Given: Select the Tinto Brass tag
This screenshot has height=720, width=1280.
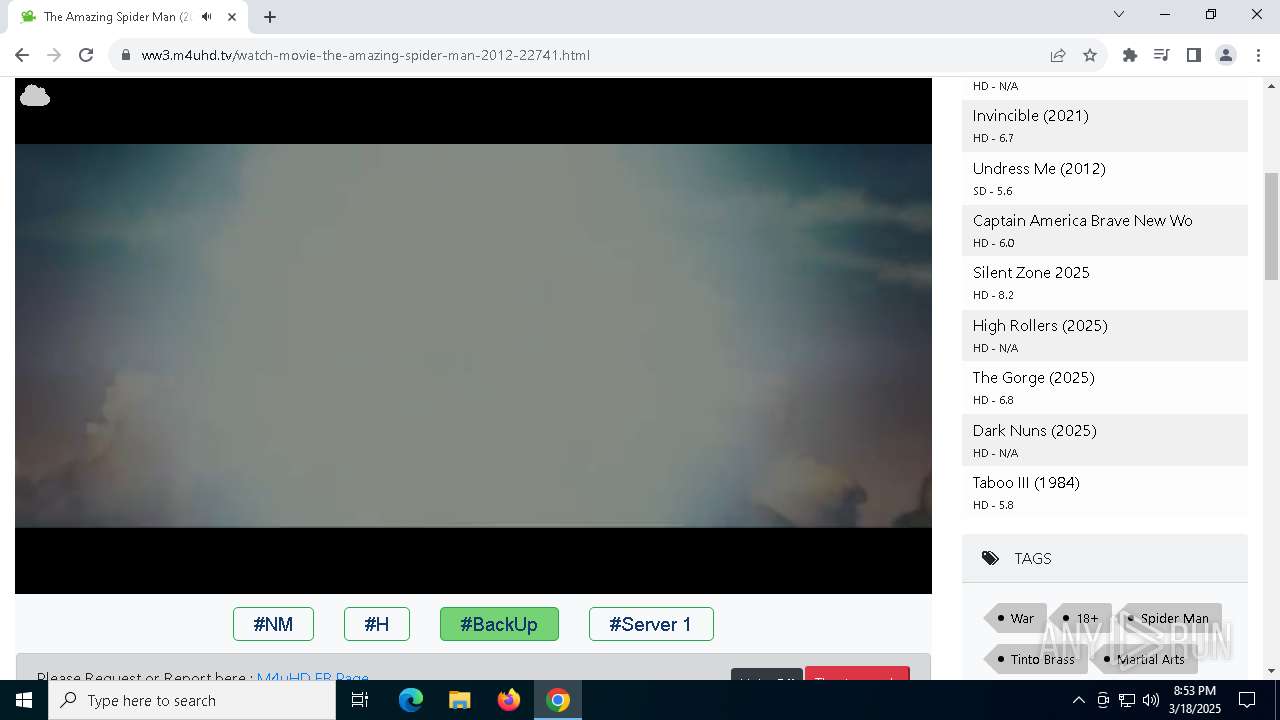Looking at the screenshot, I should pos(1038,659).
